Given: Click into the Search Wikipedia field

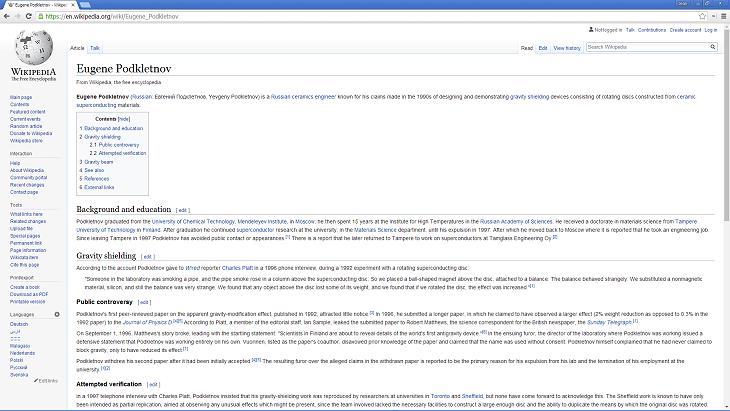Looking at the screenshot, I should point(648,47).
